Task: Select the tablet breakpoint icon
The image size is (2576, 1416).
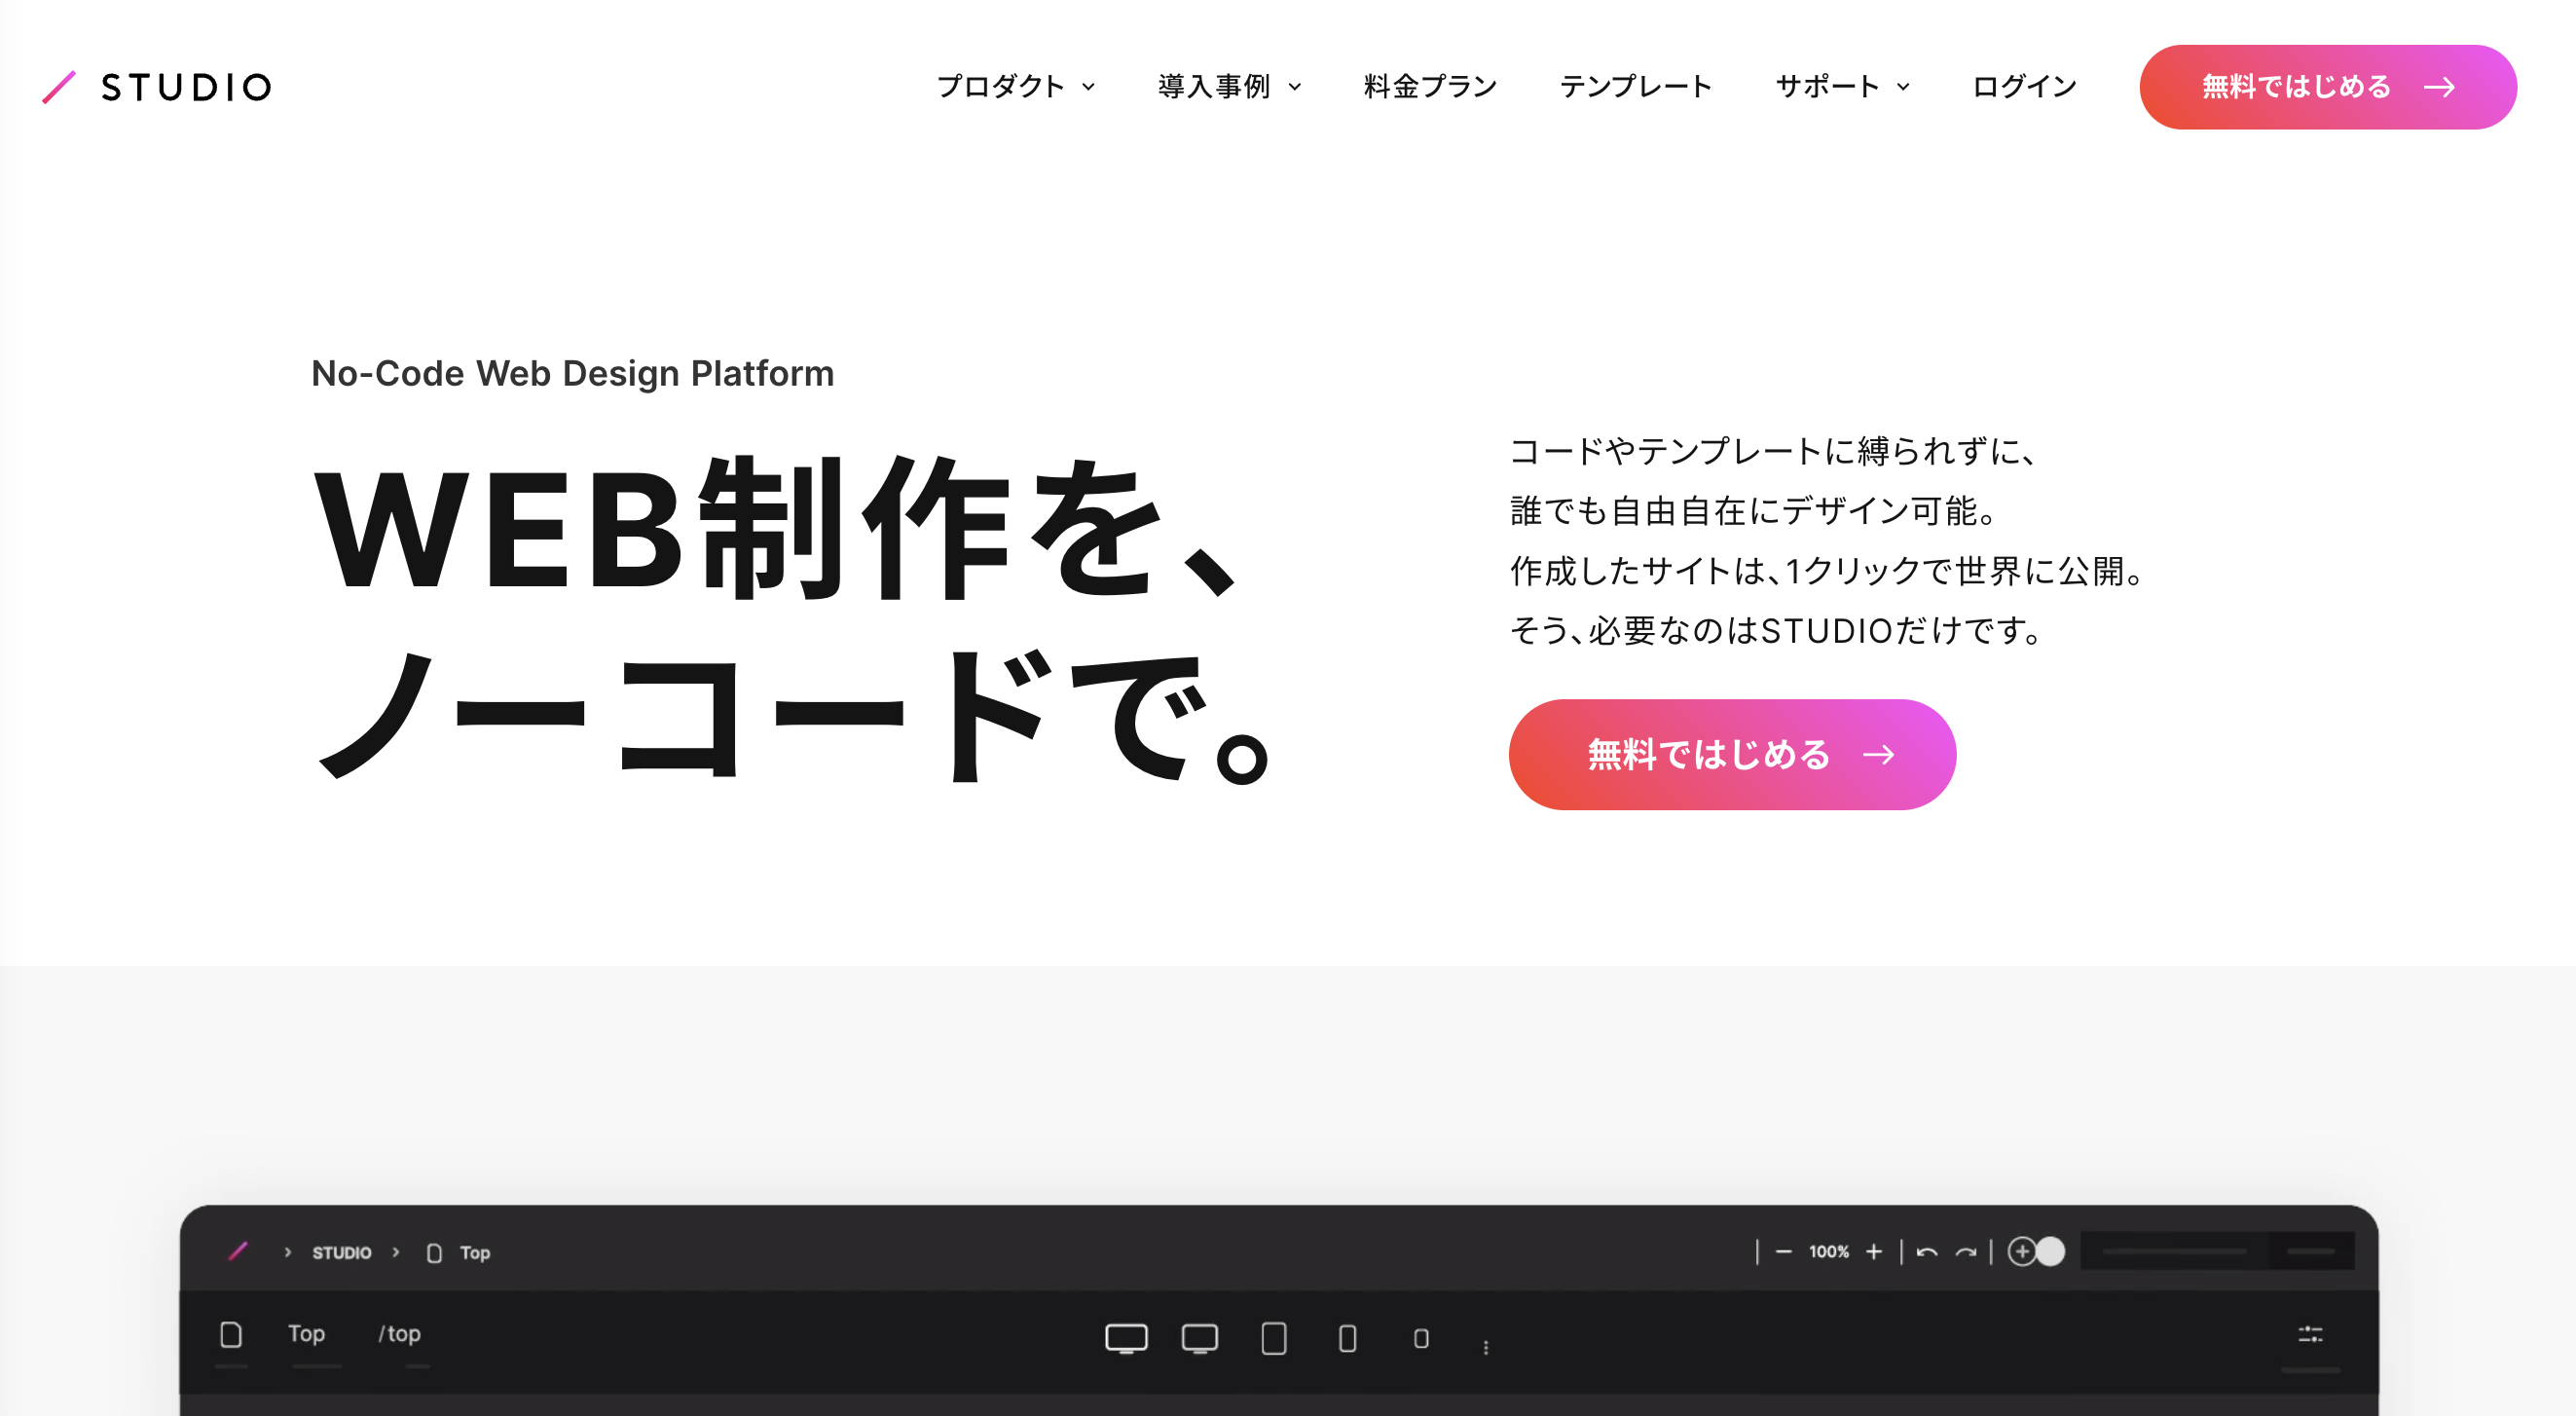Action: tap(1273, 1337)
